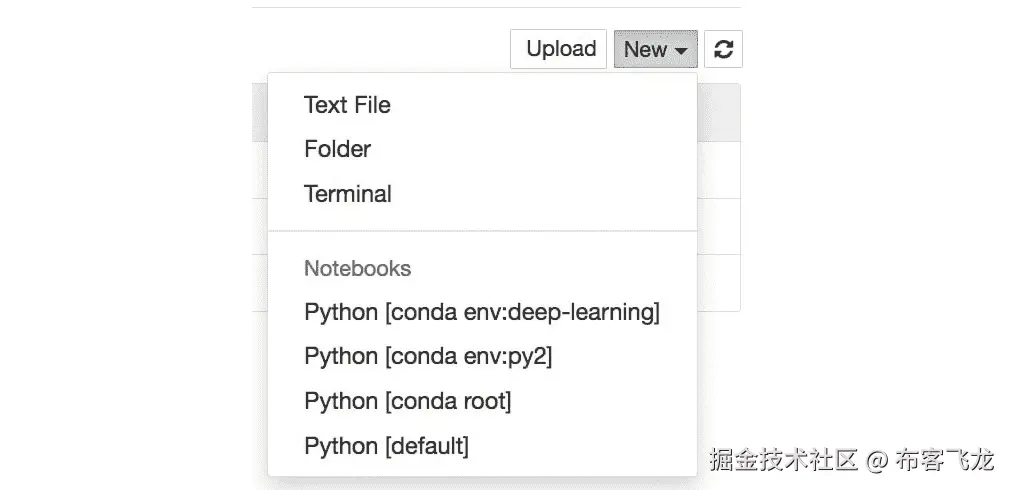Click the grey file list header bar
Image resolution: width=1011 pixels, height=490 pixels.
719,112
